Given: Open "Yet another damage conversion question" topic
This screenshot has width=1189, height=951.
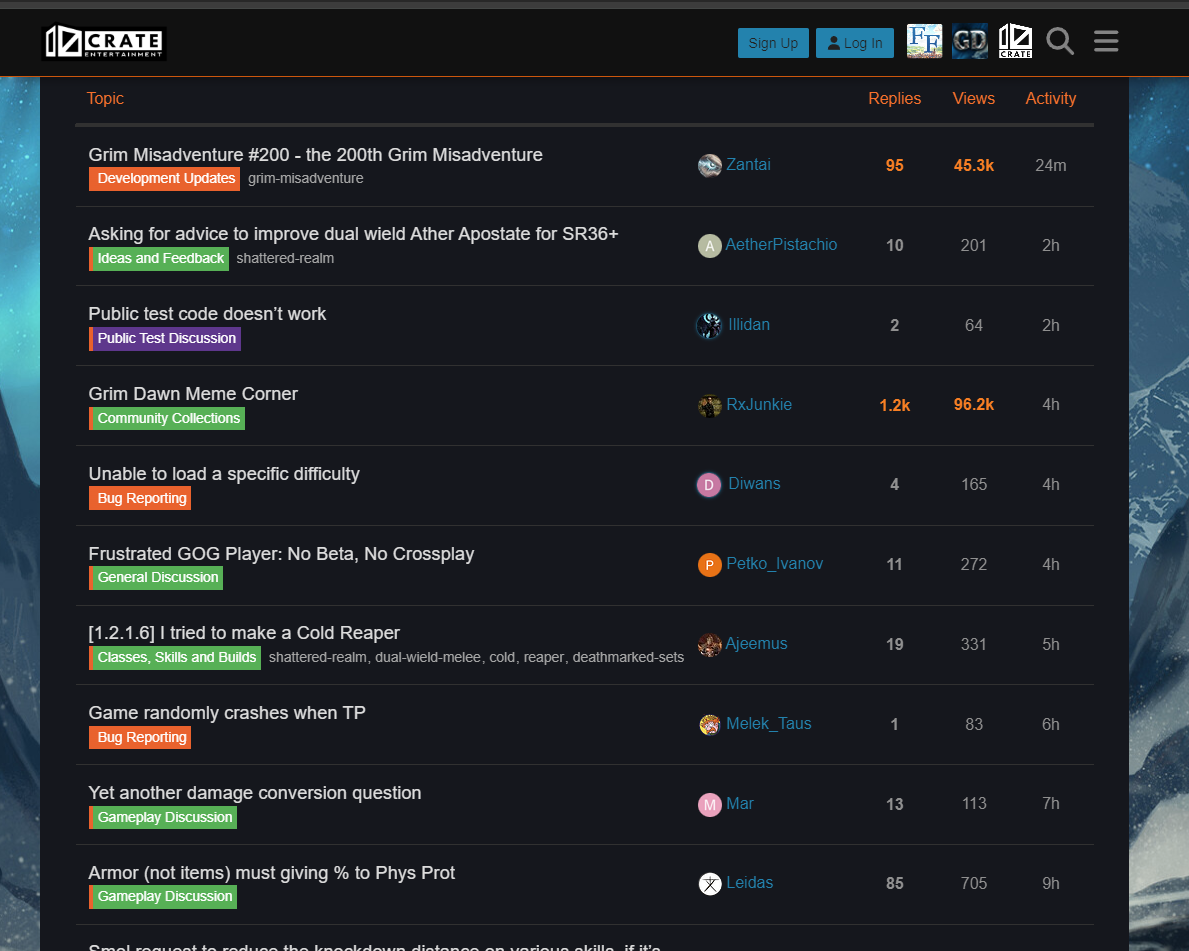Looking at the screenshot, I should point(255,792).
